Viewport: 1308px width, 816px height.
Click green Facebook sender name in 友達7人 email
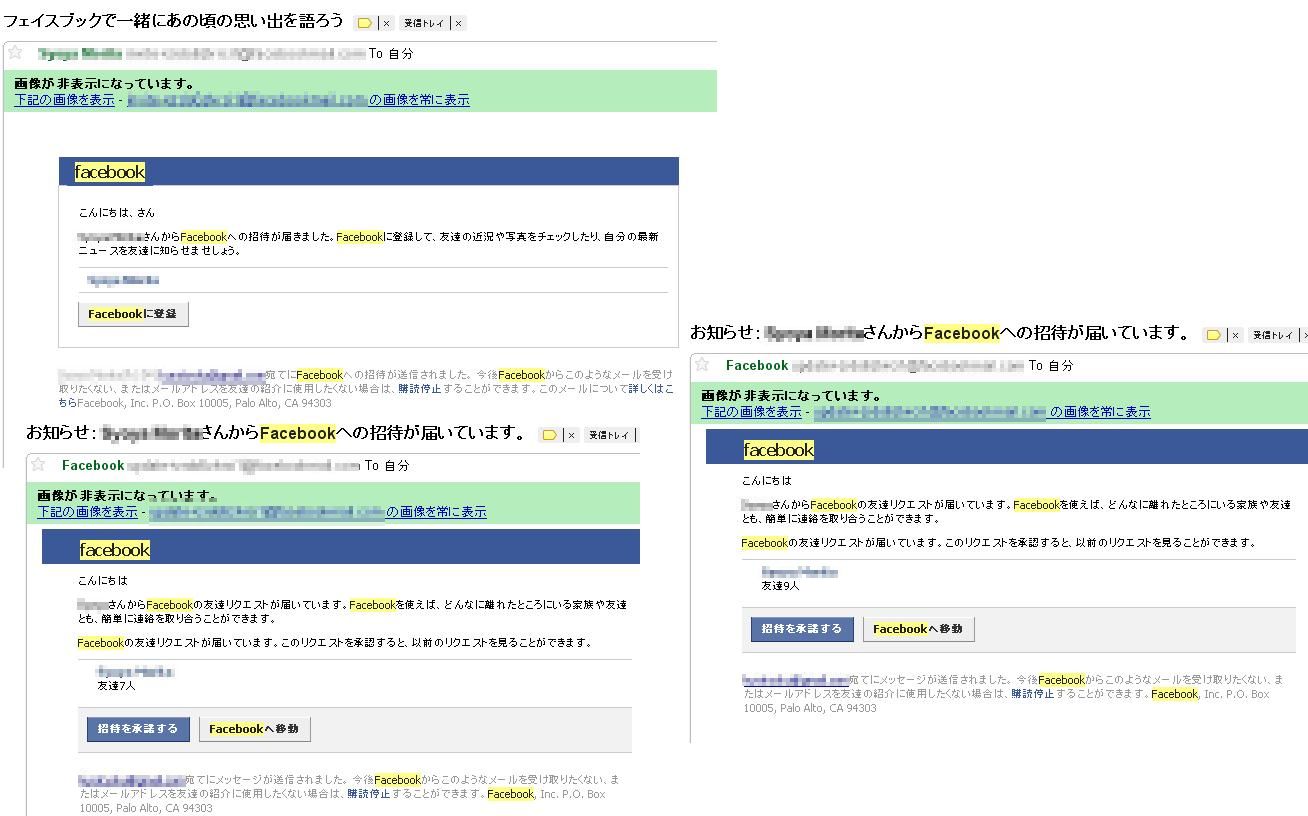point(93,465)
